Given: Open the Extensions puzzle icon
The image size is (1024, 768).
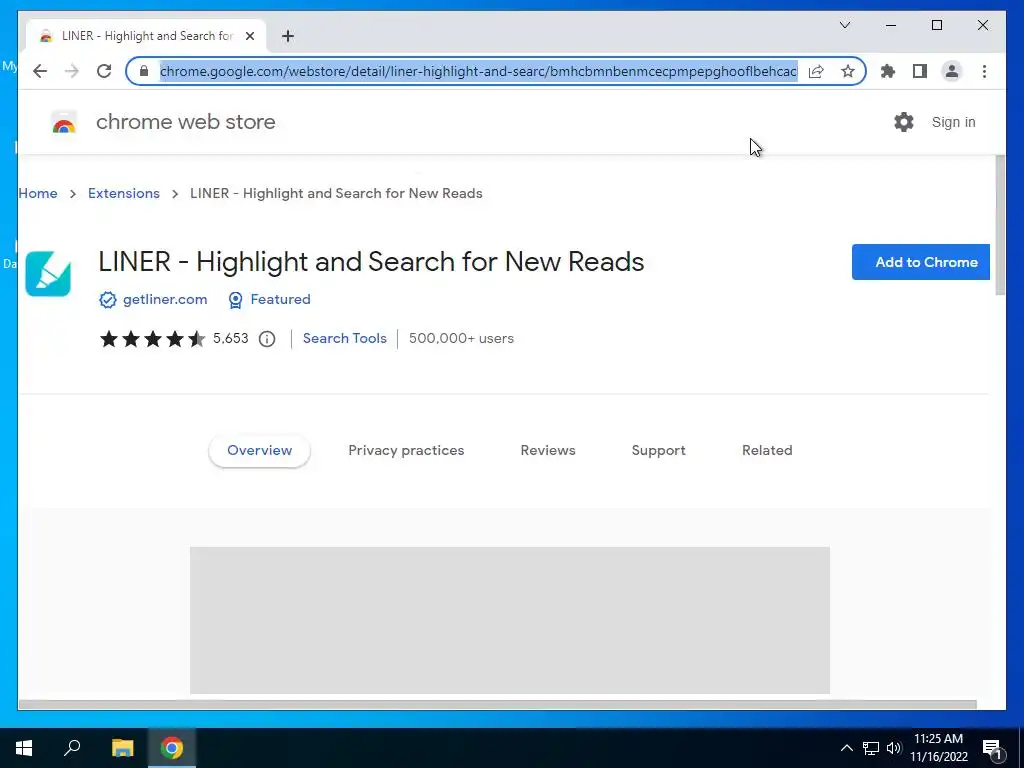Looking at the screenshot, I should click(888, 71).
